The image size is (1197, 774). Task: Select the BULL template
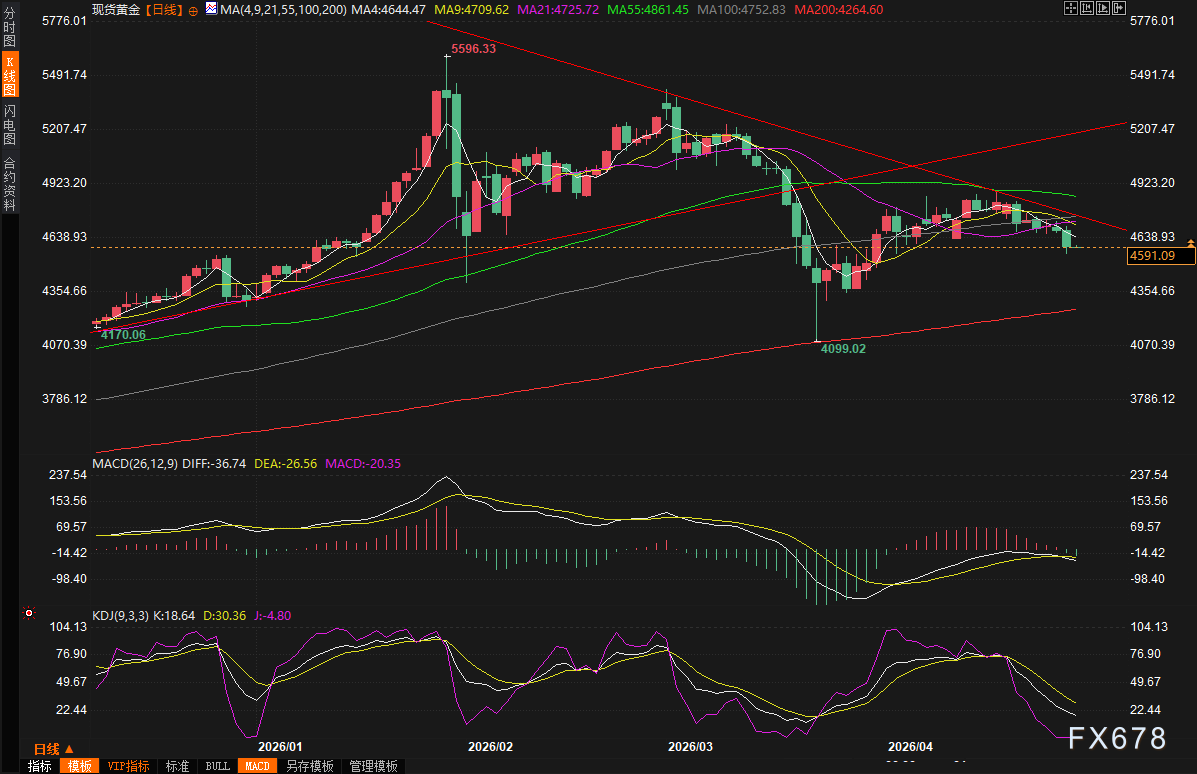(217, 766)
